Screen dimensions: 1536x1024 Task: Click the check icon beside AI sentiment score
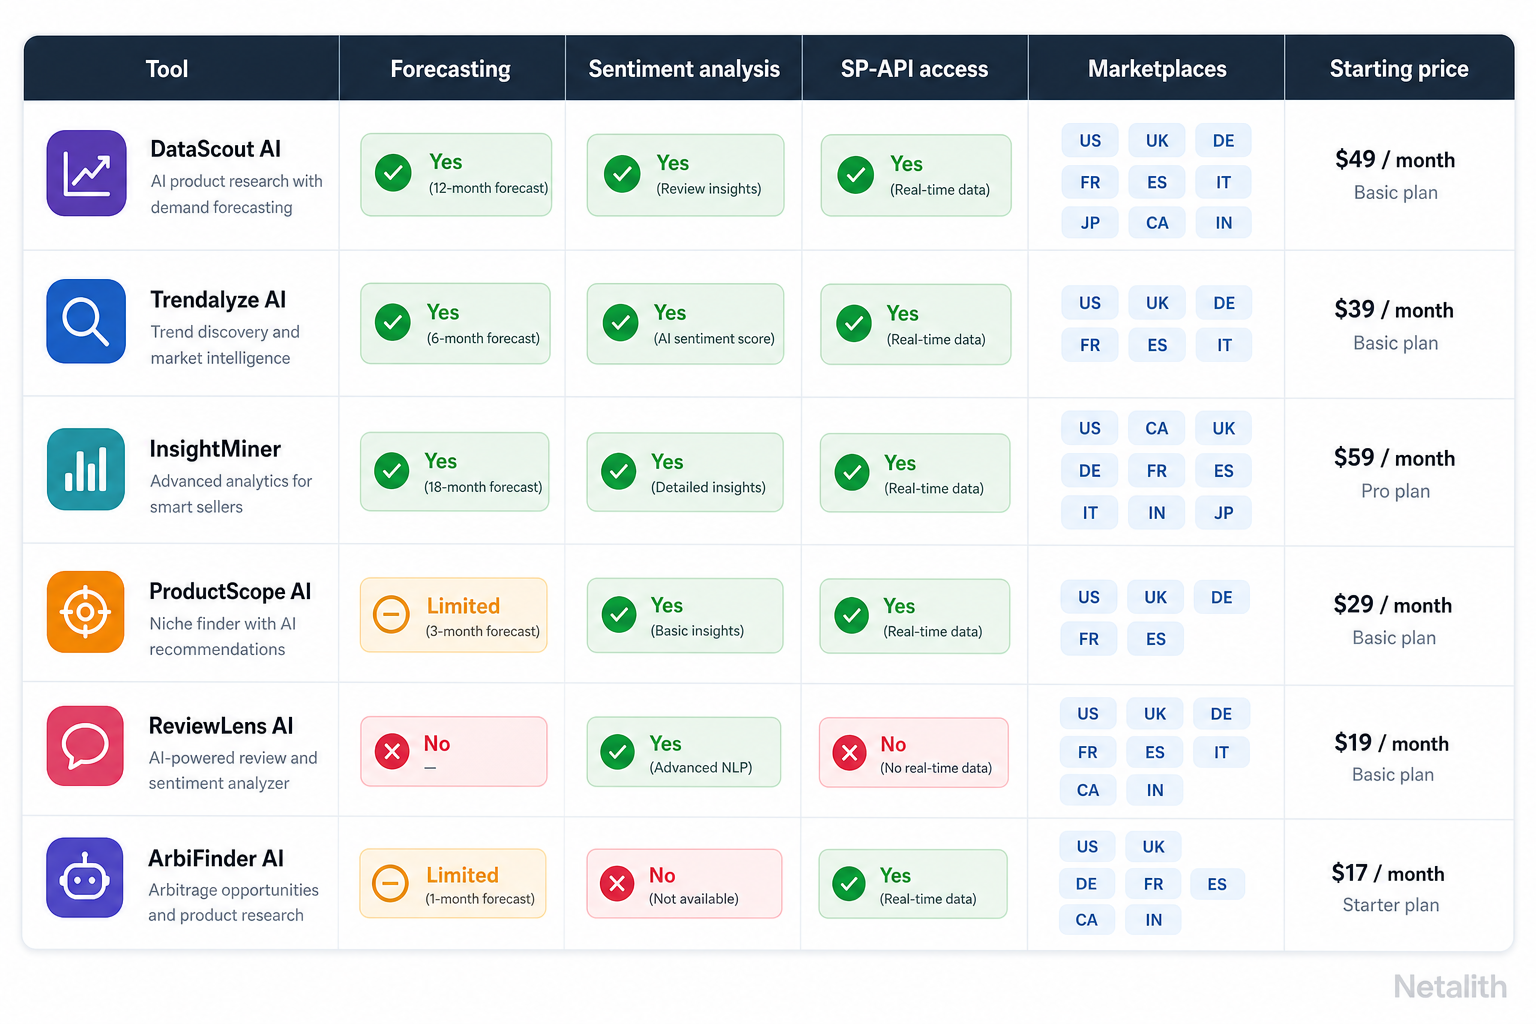pyautogui.click(x=620, y=323)
